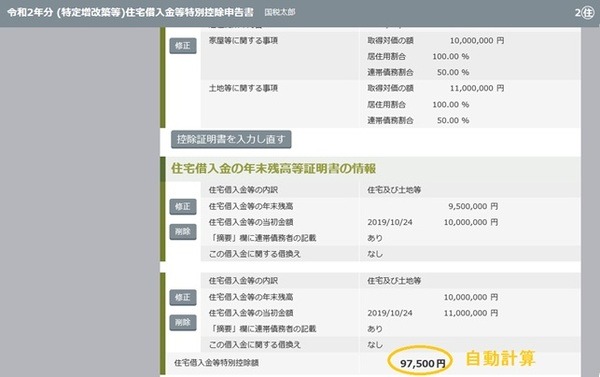
Task: Select the year-end balance 9,500,000 円
Action: click(x=473, y=206)
